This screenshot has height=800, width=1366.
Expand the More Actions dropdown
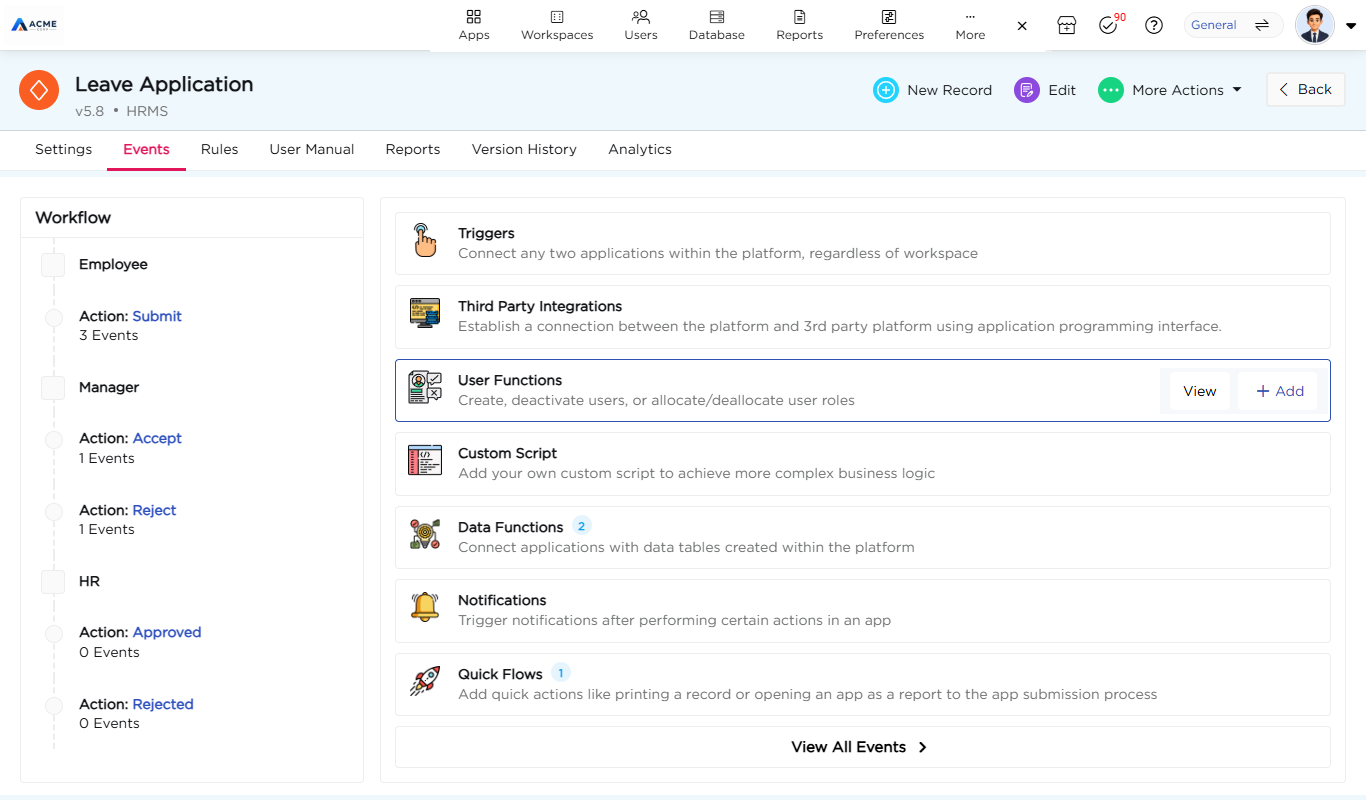tap(1170, 90)
